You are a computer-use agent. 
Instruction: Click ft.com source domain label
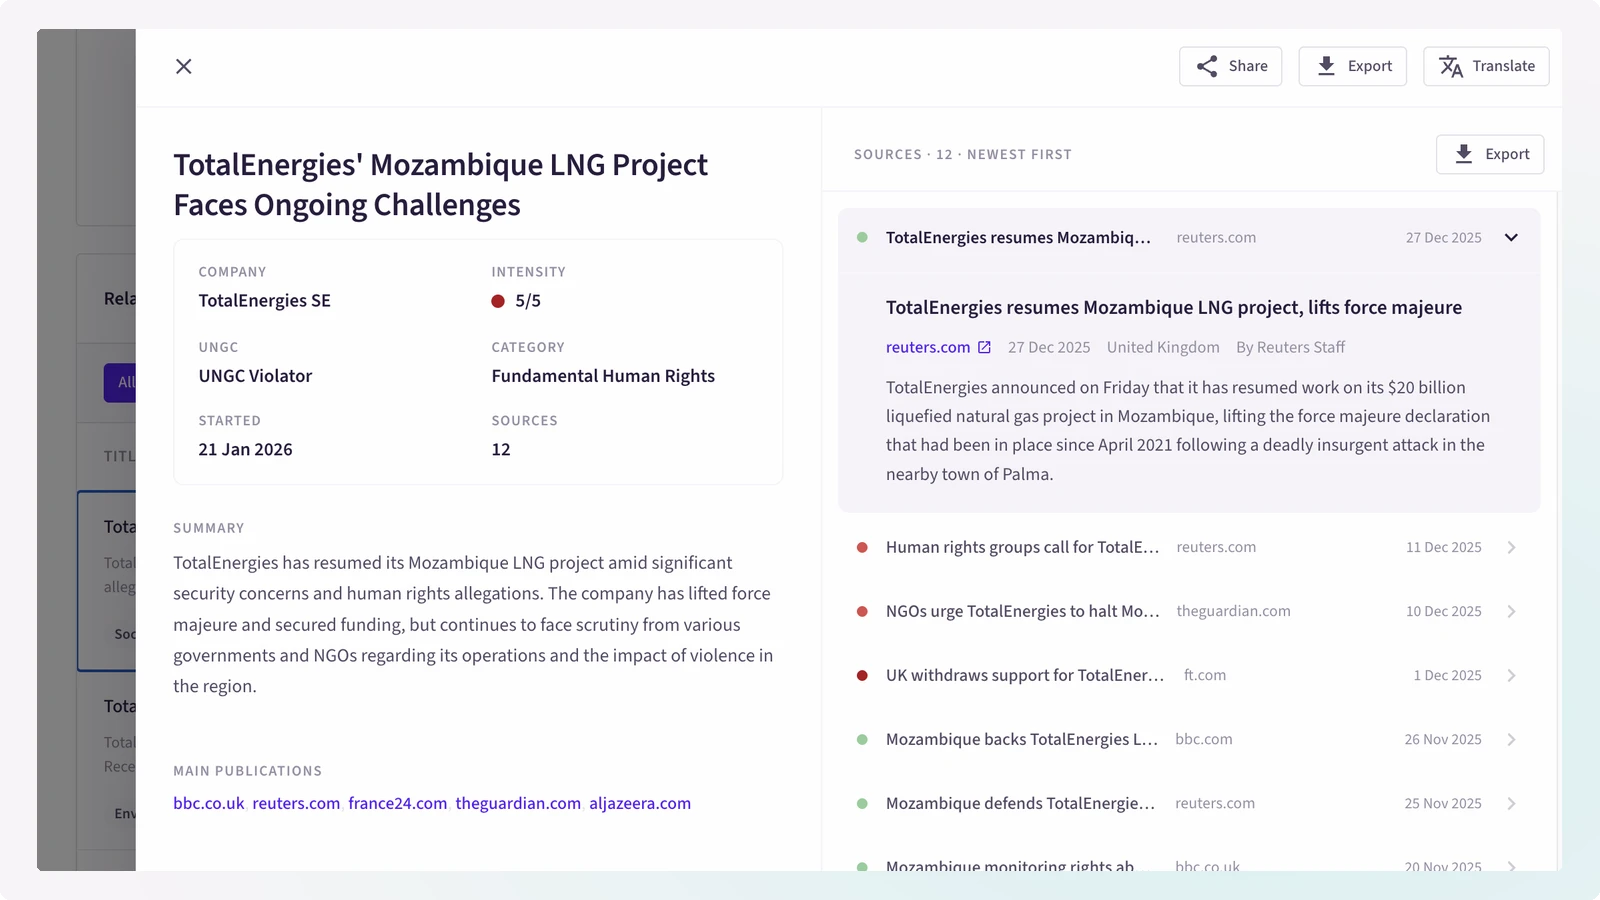(x=1205, y=676)
